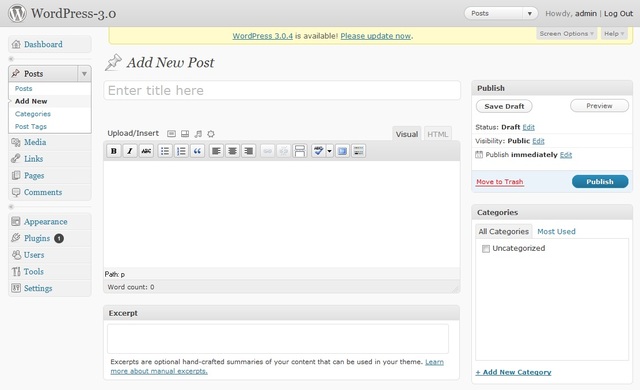Align text left in editor
The width and height of the screenshot is (640, 390).
click(x=216, y=151)
